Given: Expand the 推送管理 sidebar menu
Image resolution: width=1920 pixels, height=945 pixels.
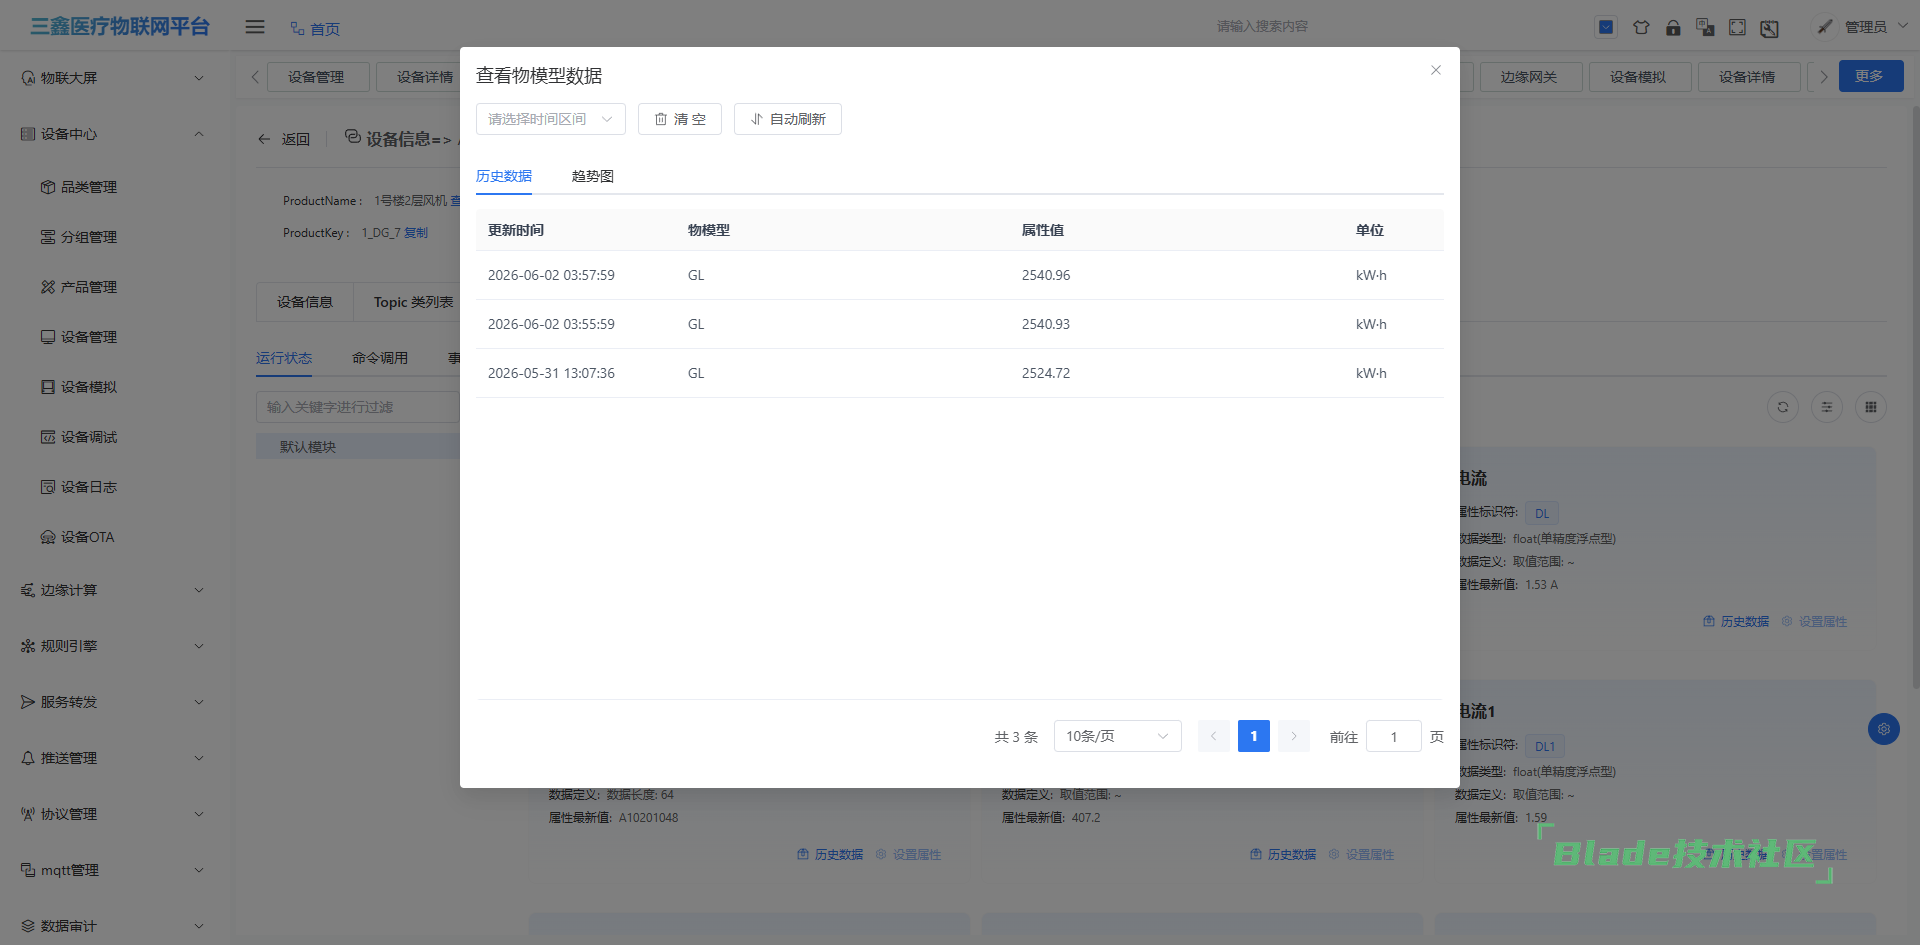Looking at the screenshot, I should (x=113, y=758).
